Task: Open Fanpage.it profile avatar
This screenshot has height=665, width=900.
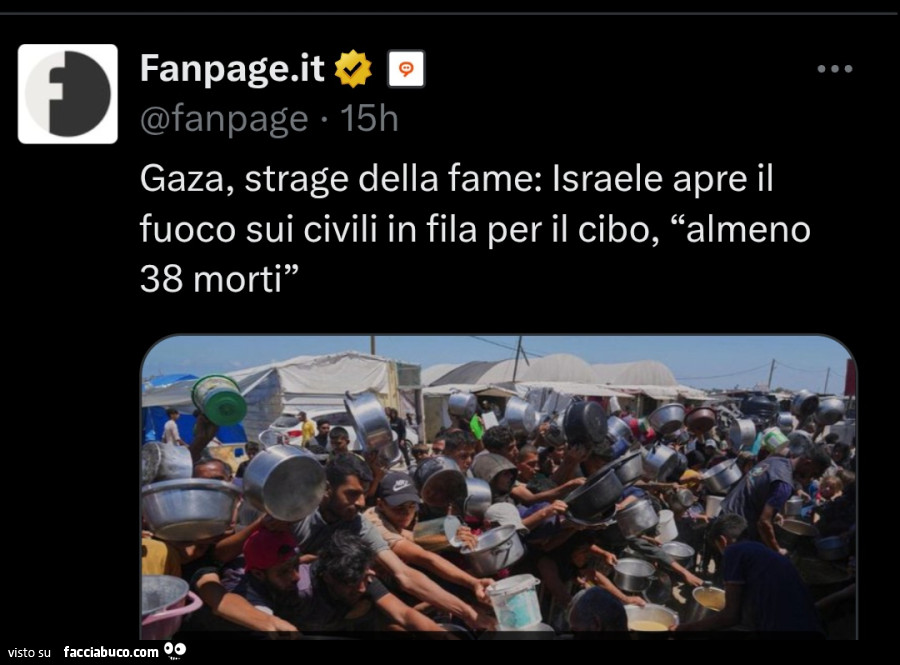Action: click(68, 94)
